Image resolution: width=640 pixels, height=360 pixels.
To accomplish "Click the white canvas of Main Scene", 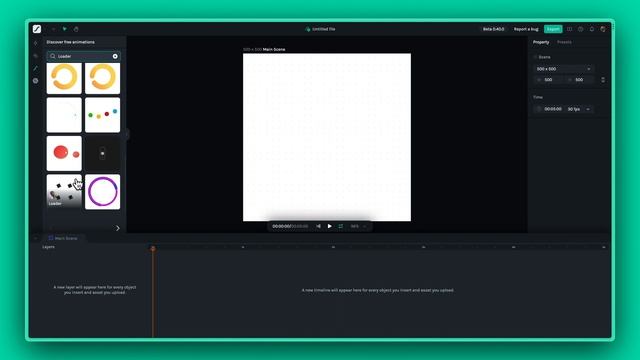I will tap(327, 137).
